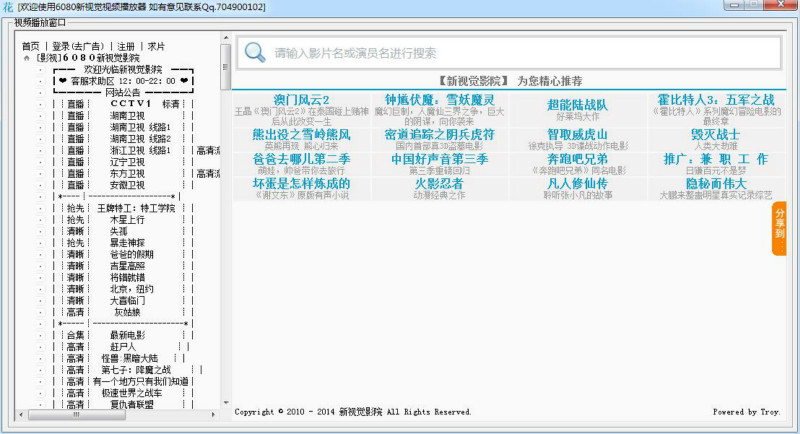Open 霍比特人3：五军之战 recommendation
The image size is (800, 434).
(x=716, y=100)
